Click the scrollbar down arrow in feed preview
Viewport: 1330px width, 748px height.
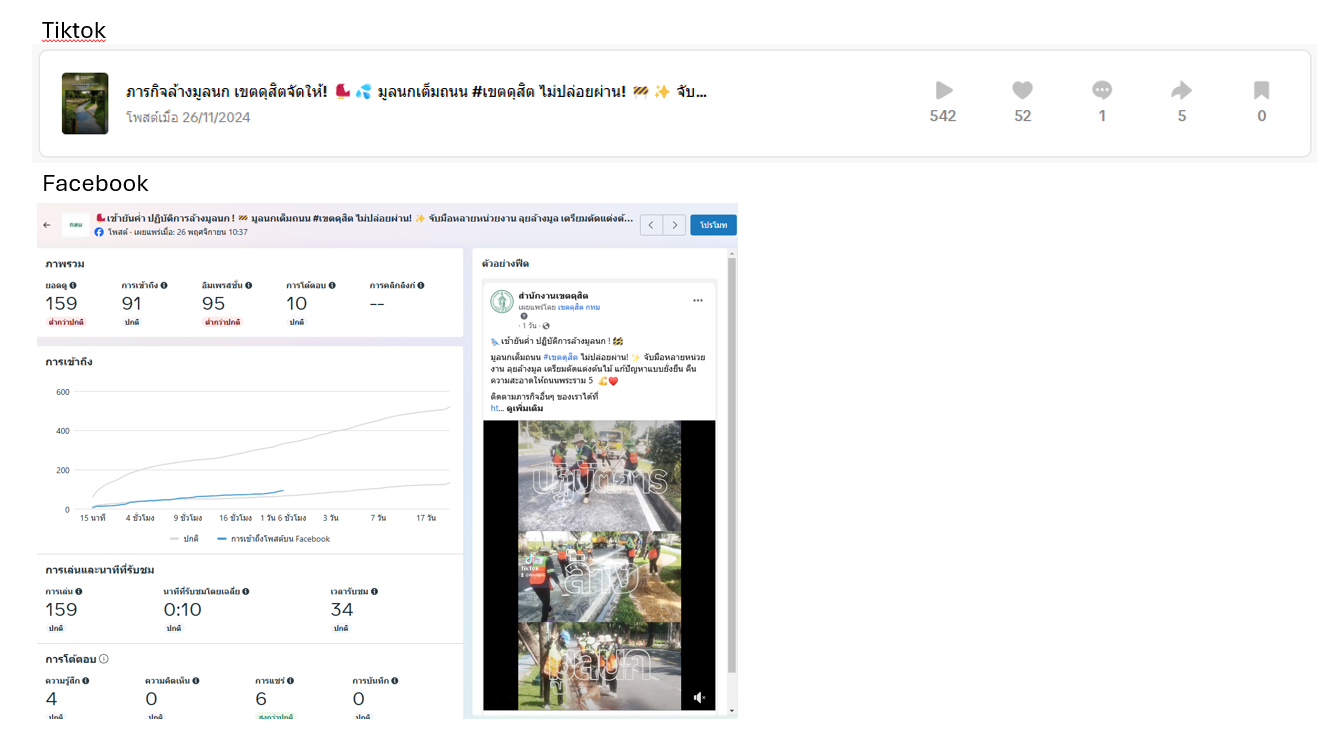(732, 712)
